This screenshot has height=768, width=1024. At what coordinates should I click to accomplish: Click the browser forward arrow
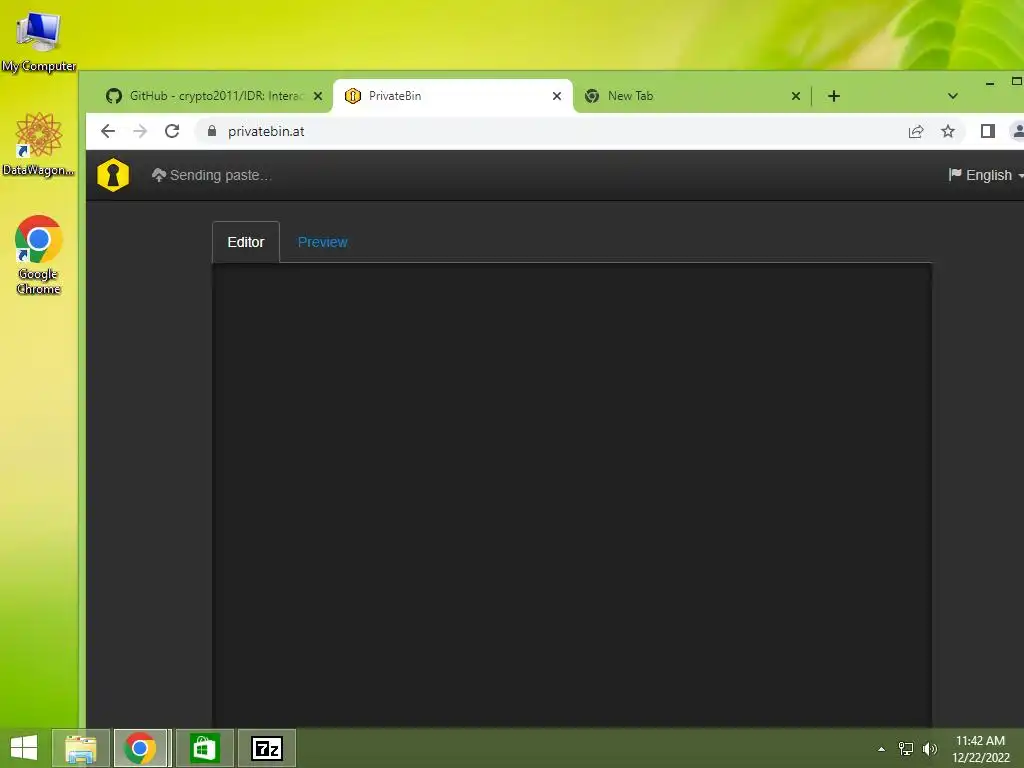coord(140,131)
